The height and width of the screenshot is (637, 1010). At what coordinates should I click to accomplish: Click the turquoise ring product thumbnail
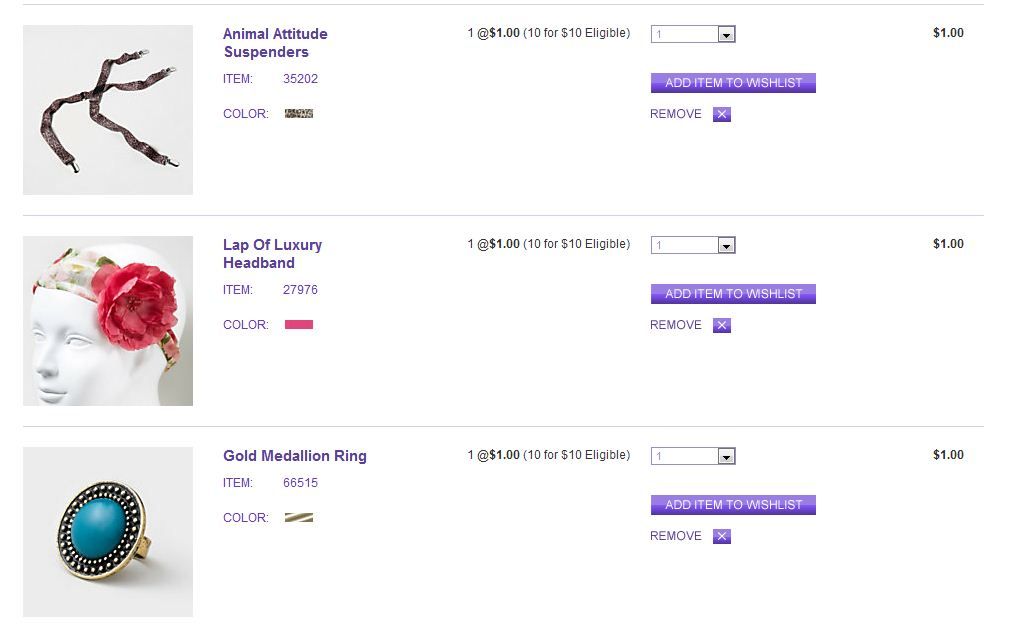(108, 532)
